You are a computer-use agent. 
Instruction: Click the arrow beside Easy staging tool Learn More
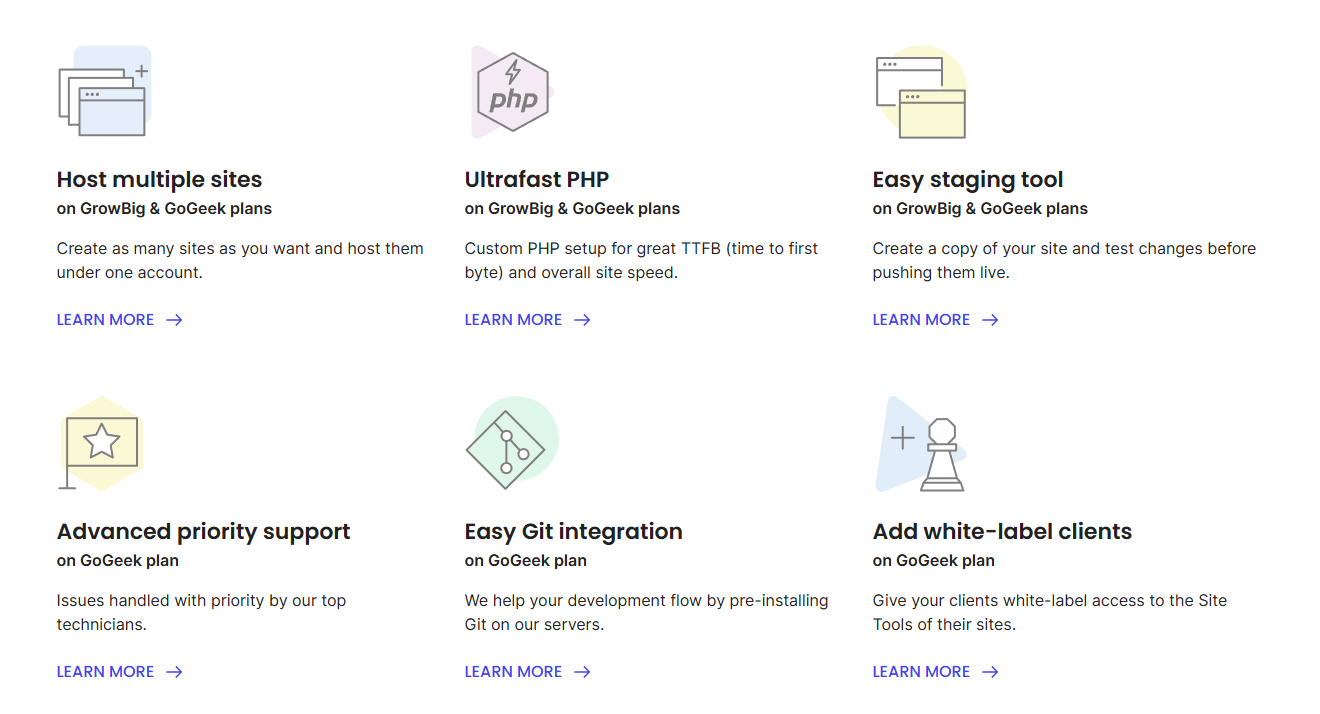(990, 320)
